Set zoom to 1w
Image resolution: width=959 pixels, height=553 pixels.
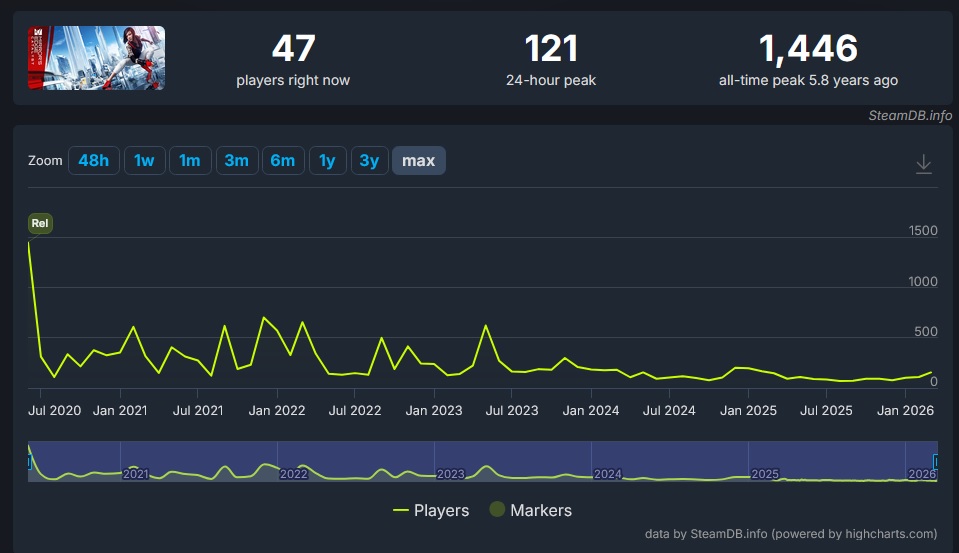[x=144, y=161]
